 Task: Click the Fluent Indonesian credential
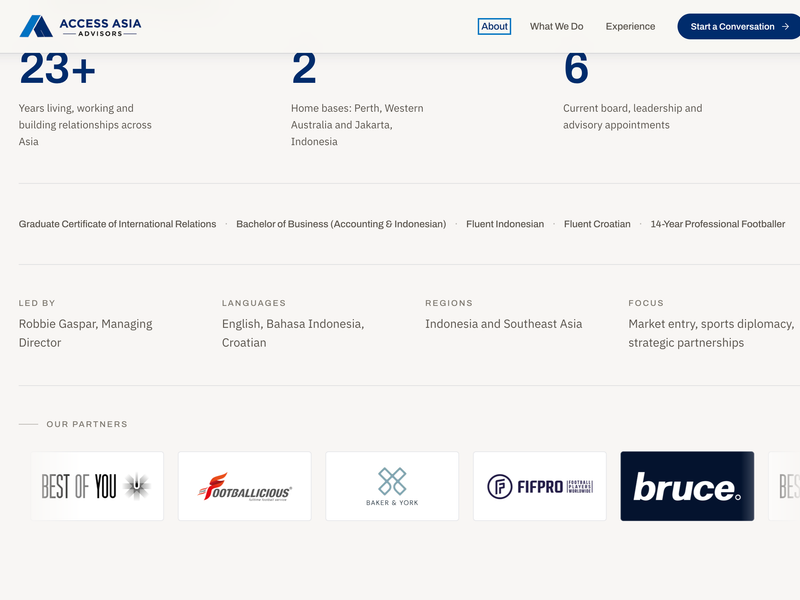coord(505,224)
